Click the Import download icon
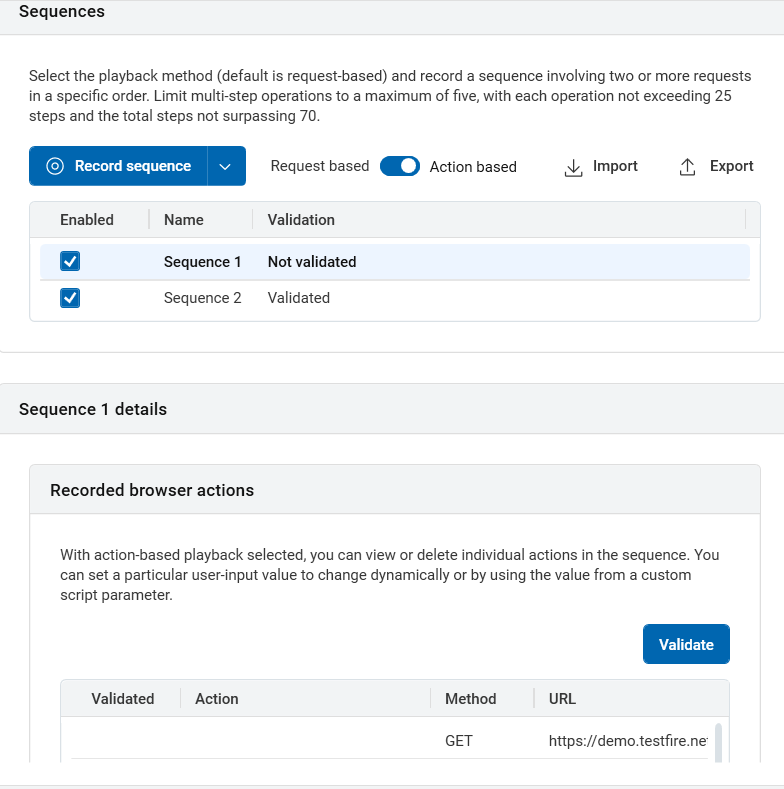 pyautogui.click(x=573, y=167)
